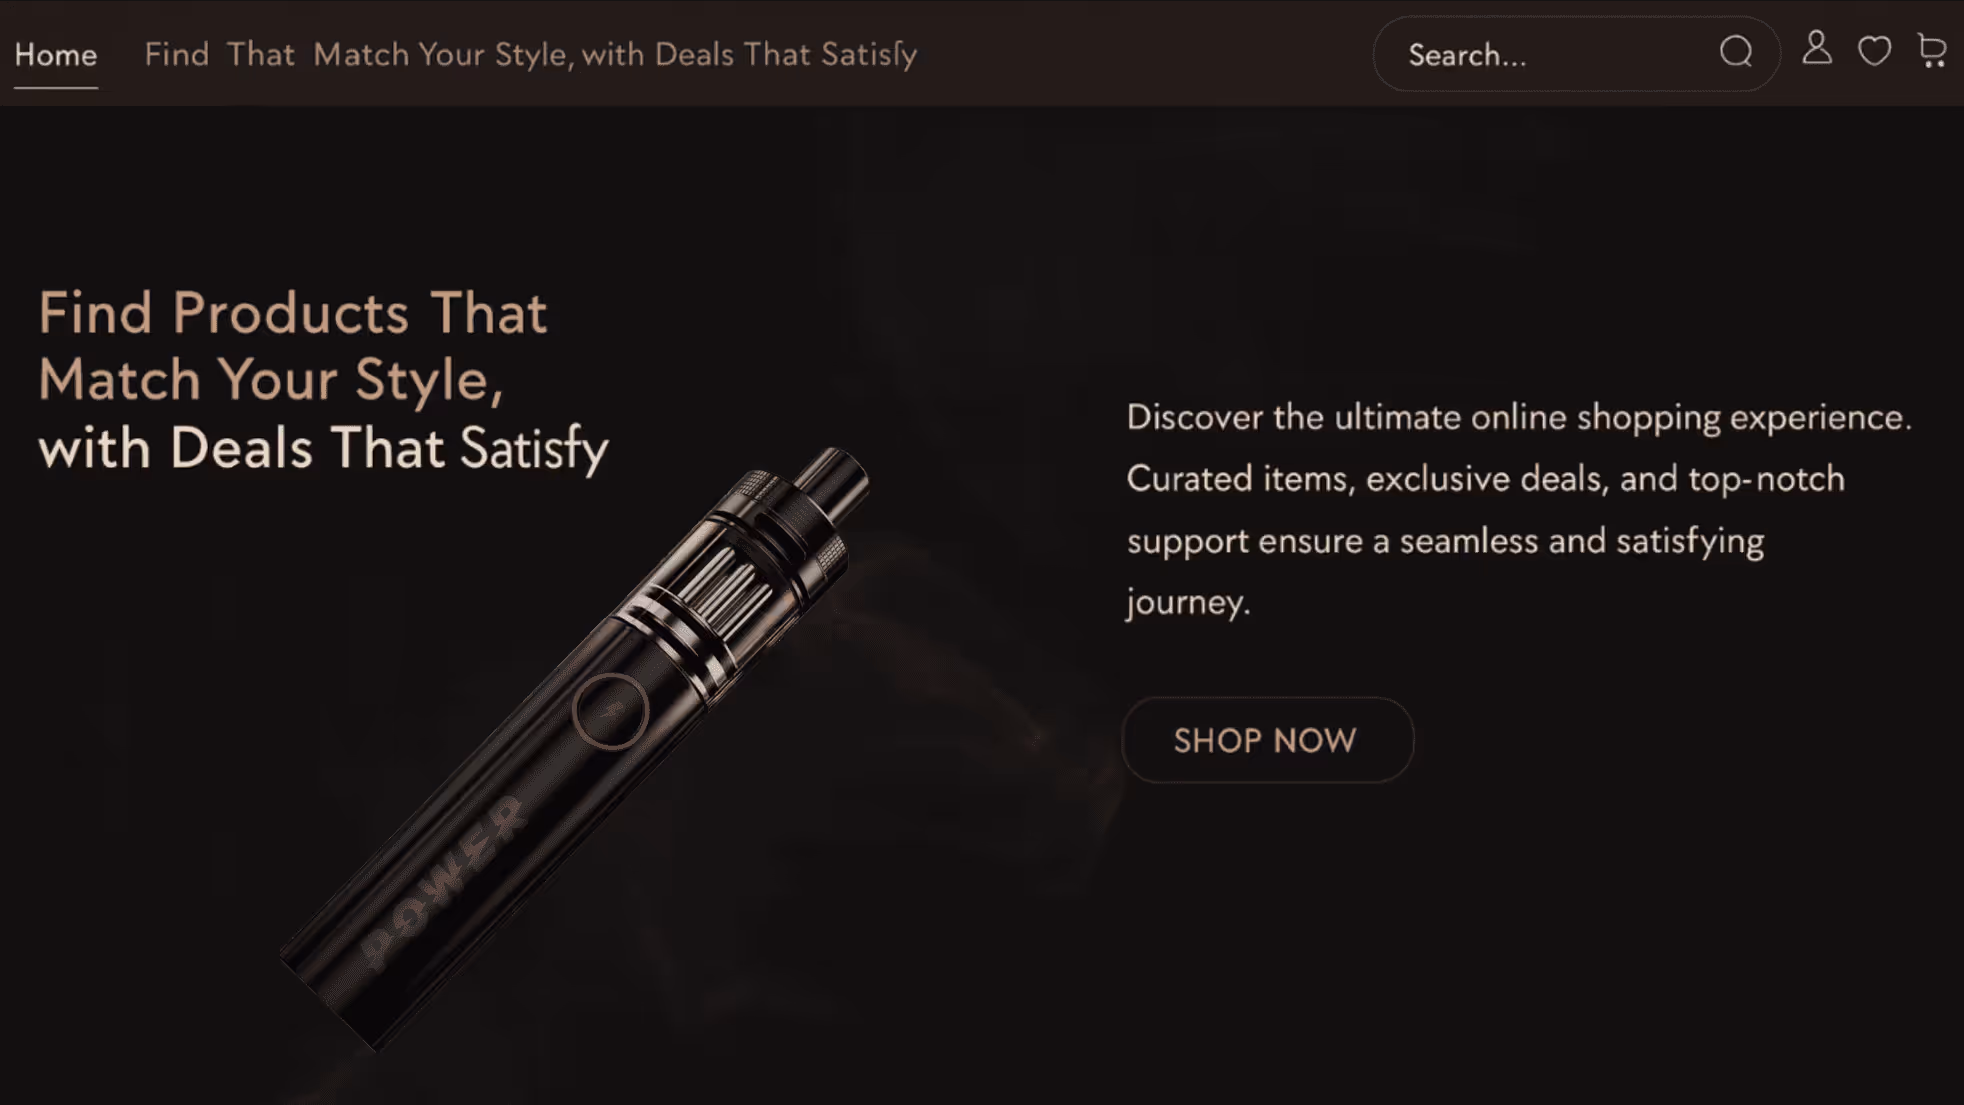Open the "with Deals That Satisfy" nav item

point(750,54)
